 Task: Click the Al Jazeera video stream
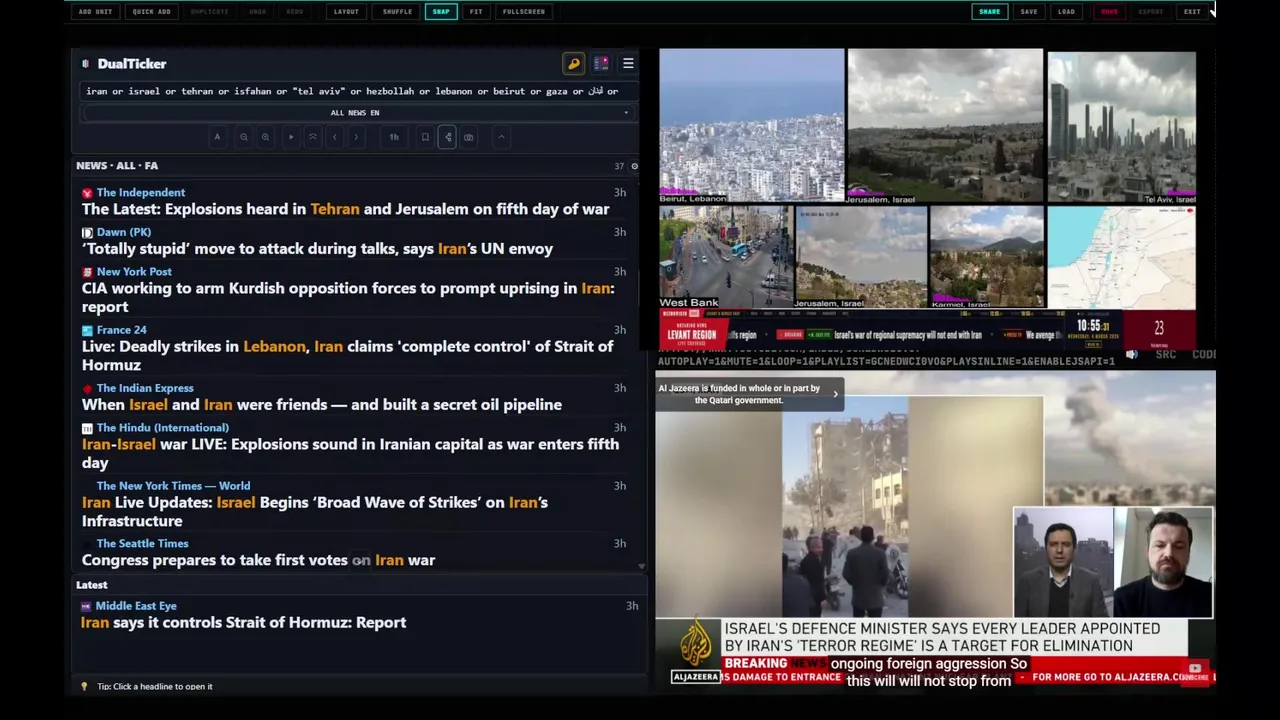point(935,528)
